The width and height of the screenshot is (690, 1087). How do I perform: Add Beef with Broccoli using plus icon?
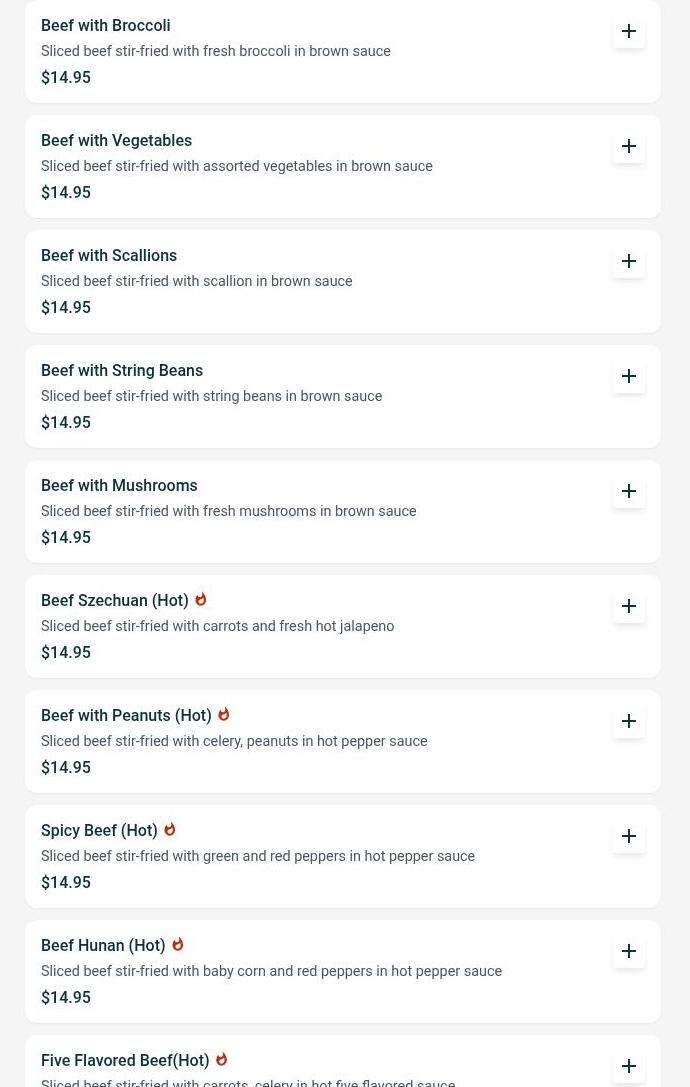click(x=628, y=31)
